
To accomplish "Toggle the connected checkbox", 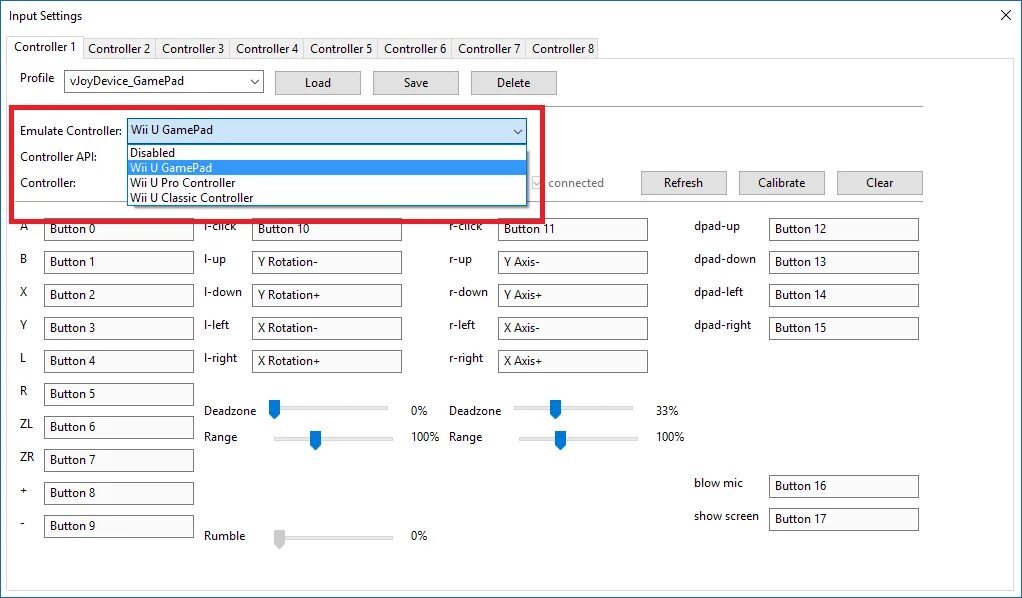I will pyautogui.click(x=536, y=183).
